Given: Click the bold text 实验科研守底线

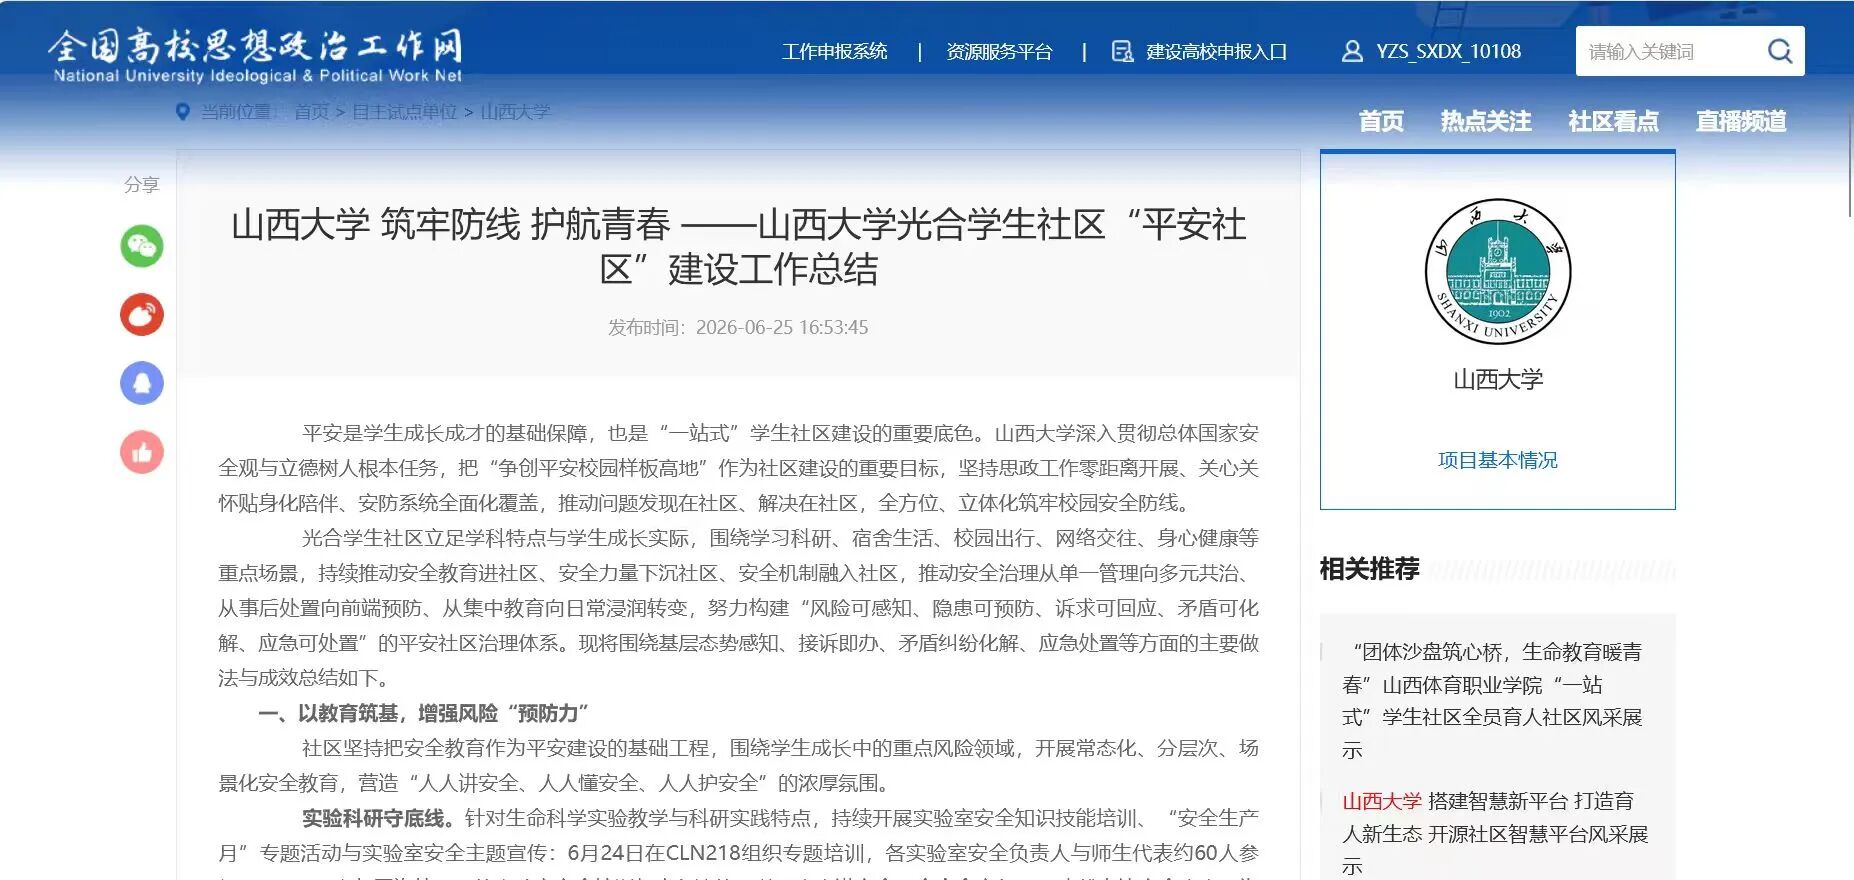Looking at the screenshot, I should tap(378, 818).
